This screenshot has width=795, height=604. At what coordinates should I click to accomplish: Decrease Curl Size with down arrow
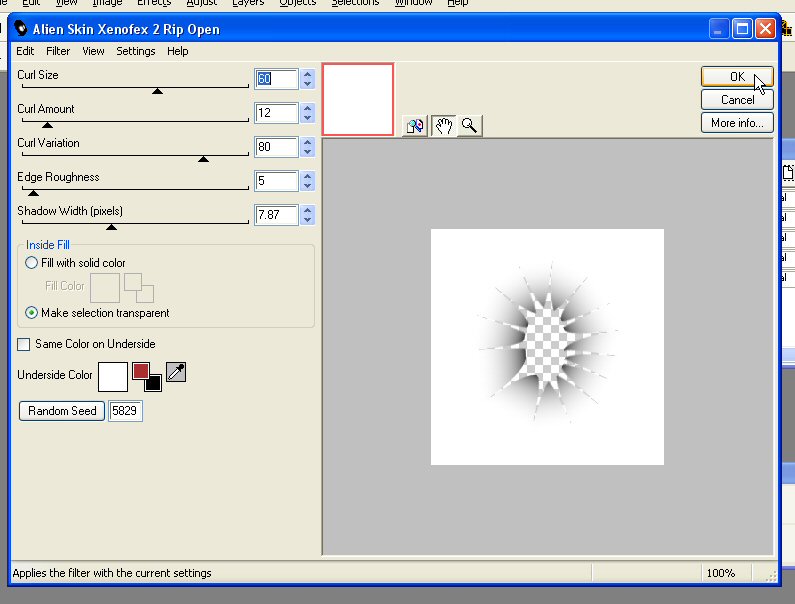tap(307, 84)
